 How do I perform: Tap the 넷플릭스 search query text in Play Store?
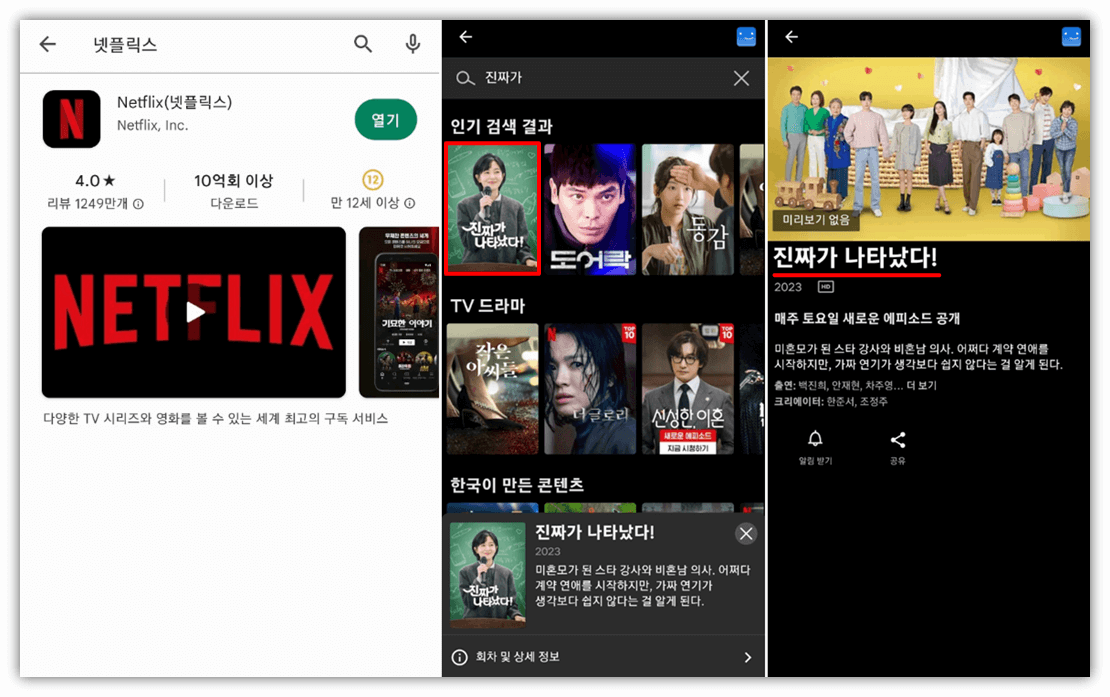point(125,45)
